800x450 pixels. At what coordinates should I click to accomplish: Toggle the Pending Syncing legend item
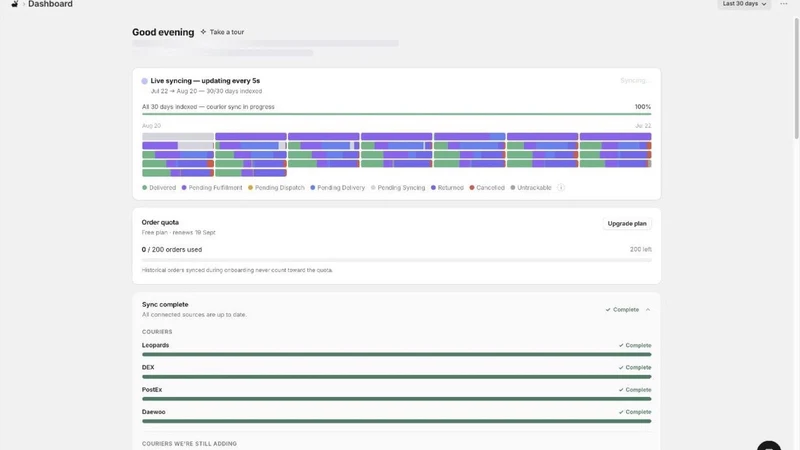398,188
